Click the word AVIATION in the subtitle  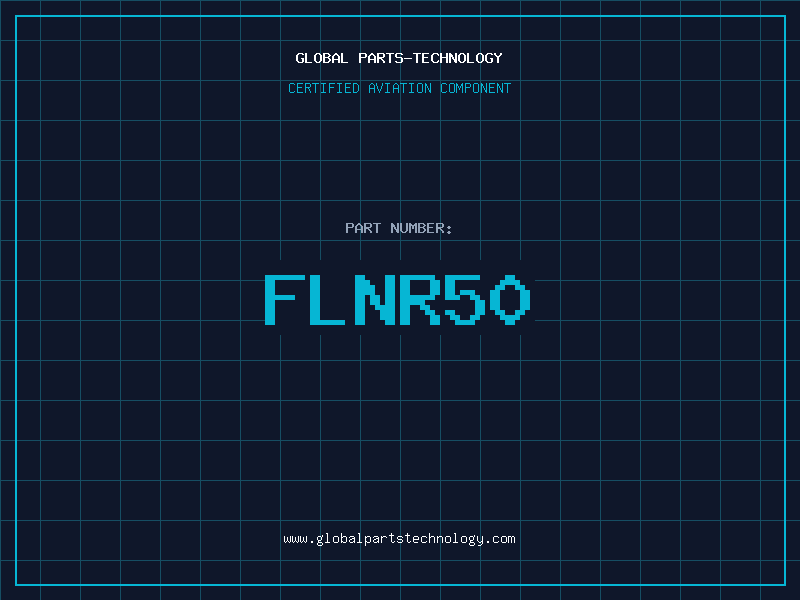399,88
